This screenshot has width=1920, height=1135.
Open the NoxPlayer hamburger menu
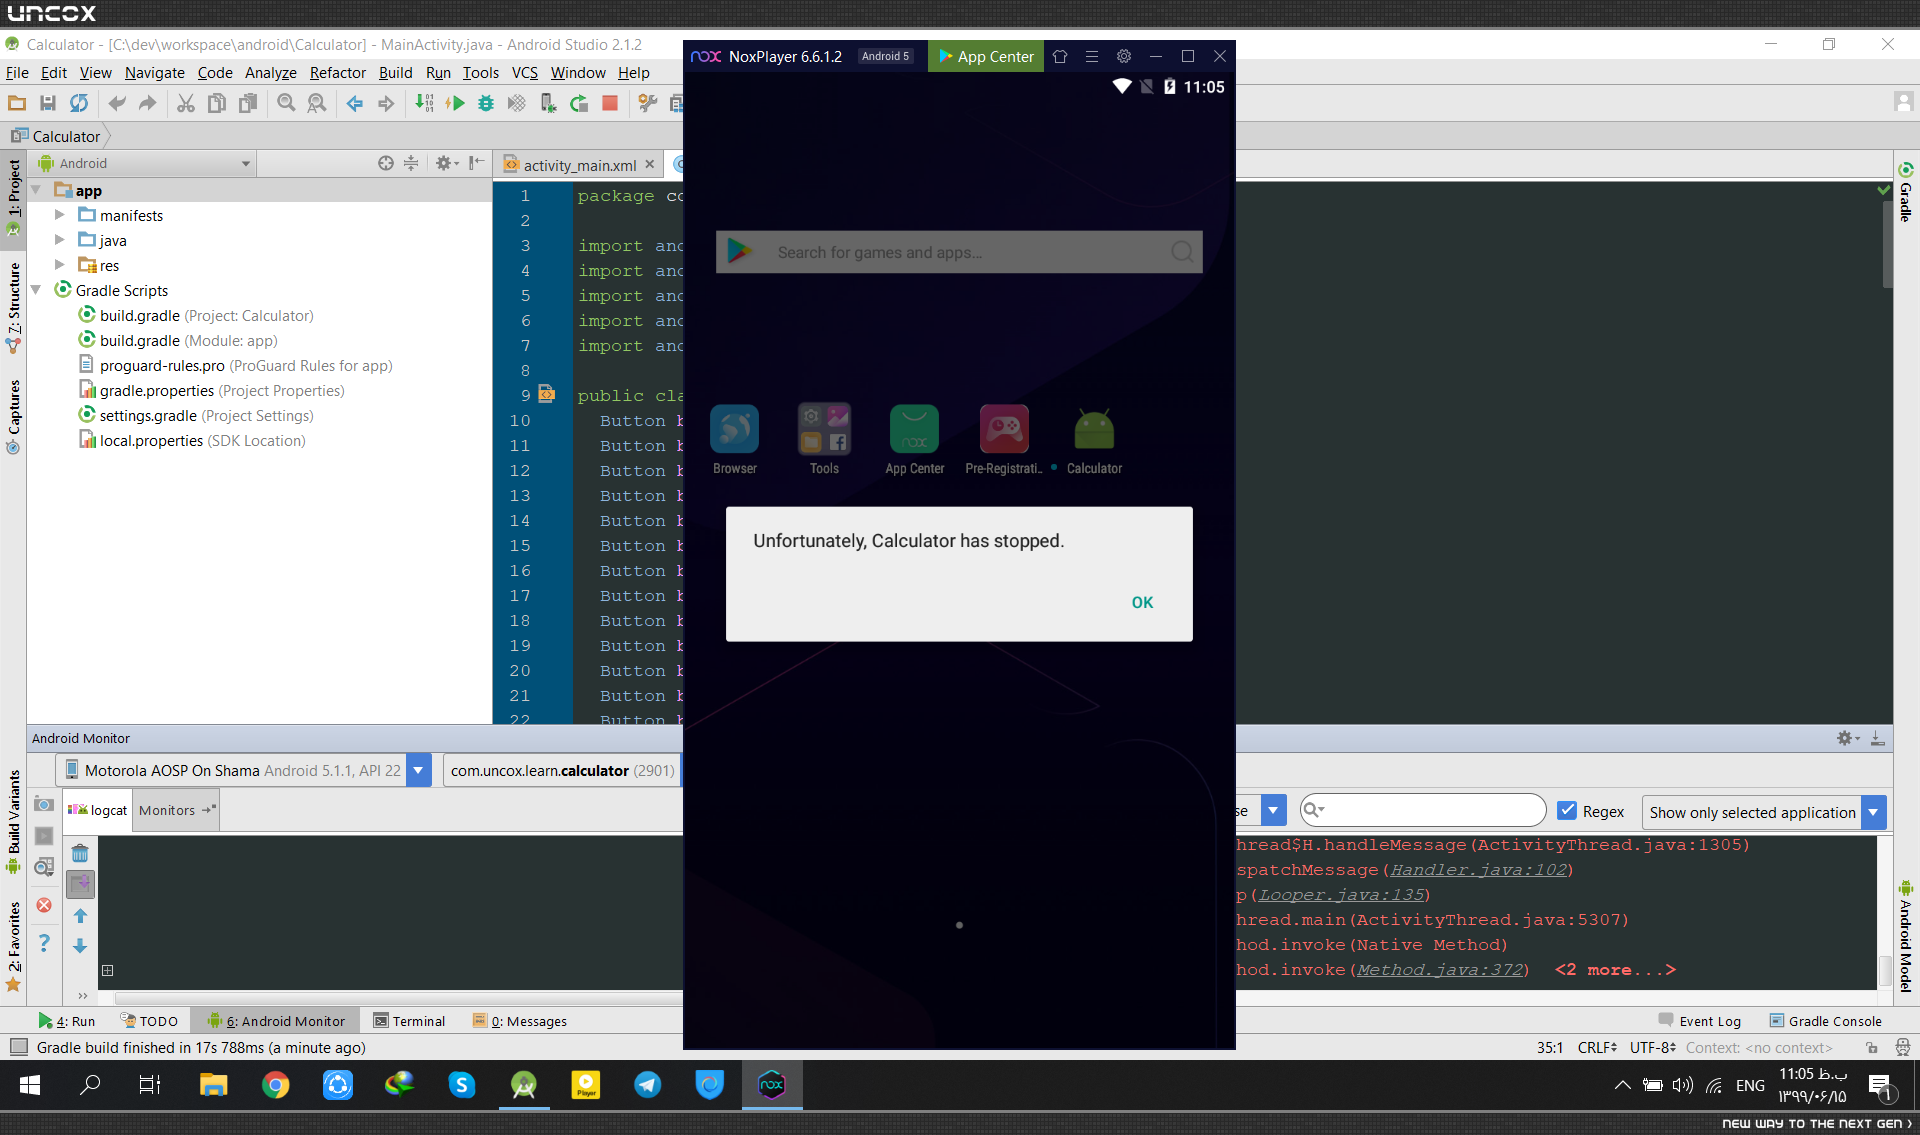coord(1092,56)
